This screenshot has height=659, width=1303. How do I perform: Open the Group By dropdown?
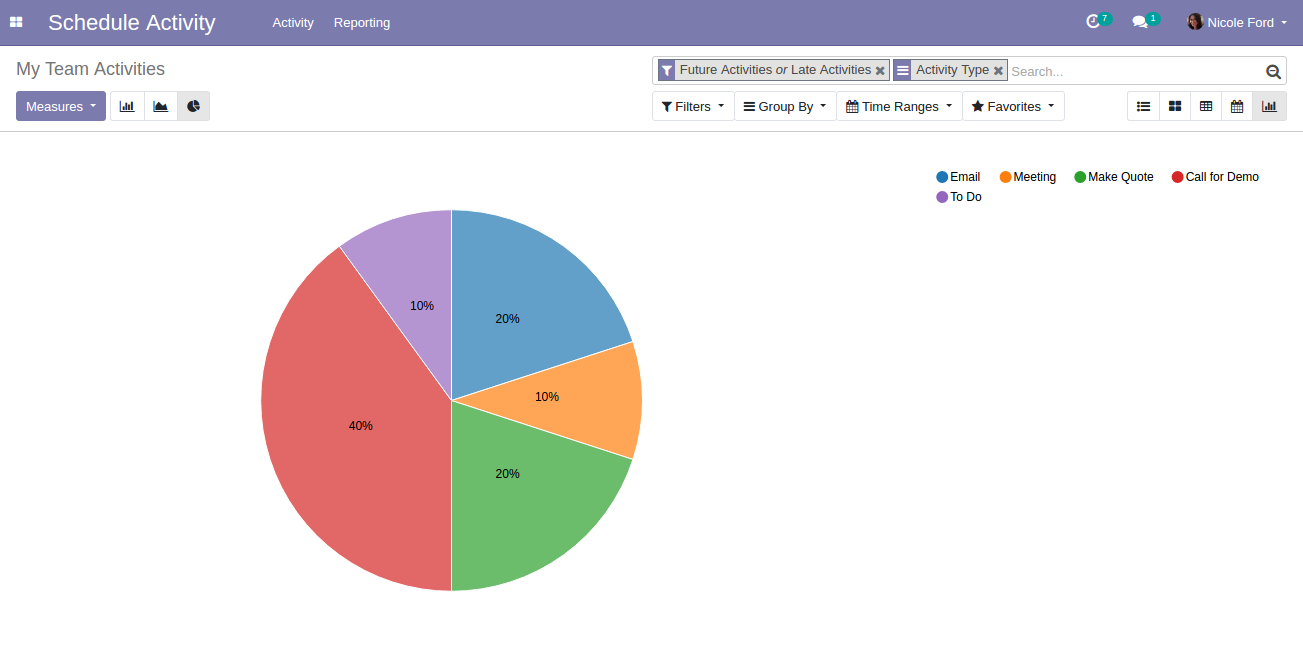click(785, 106)
